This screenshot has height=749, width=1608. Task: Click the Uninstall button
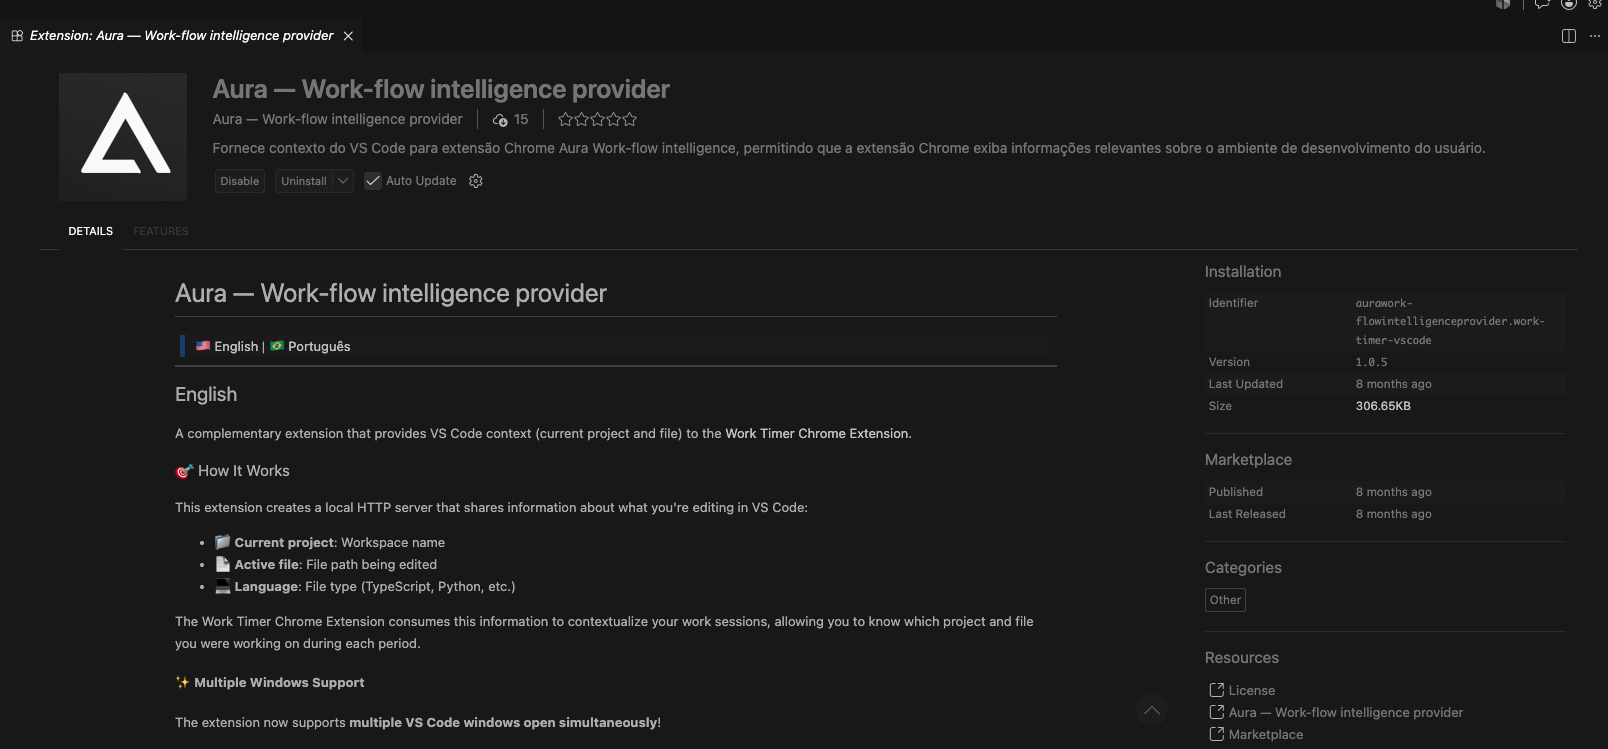click(x=304, y=181)
